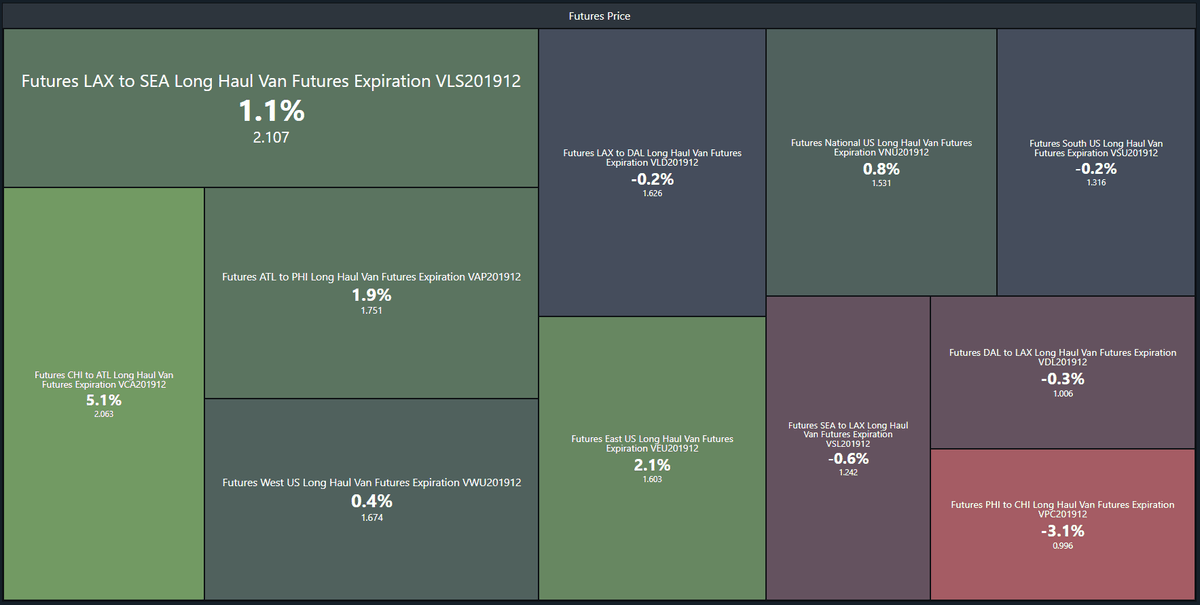Viewport: 1200px width, 605px height.
Task: Click the 1.9% change percentage
Action: click(371, 295)
